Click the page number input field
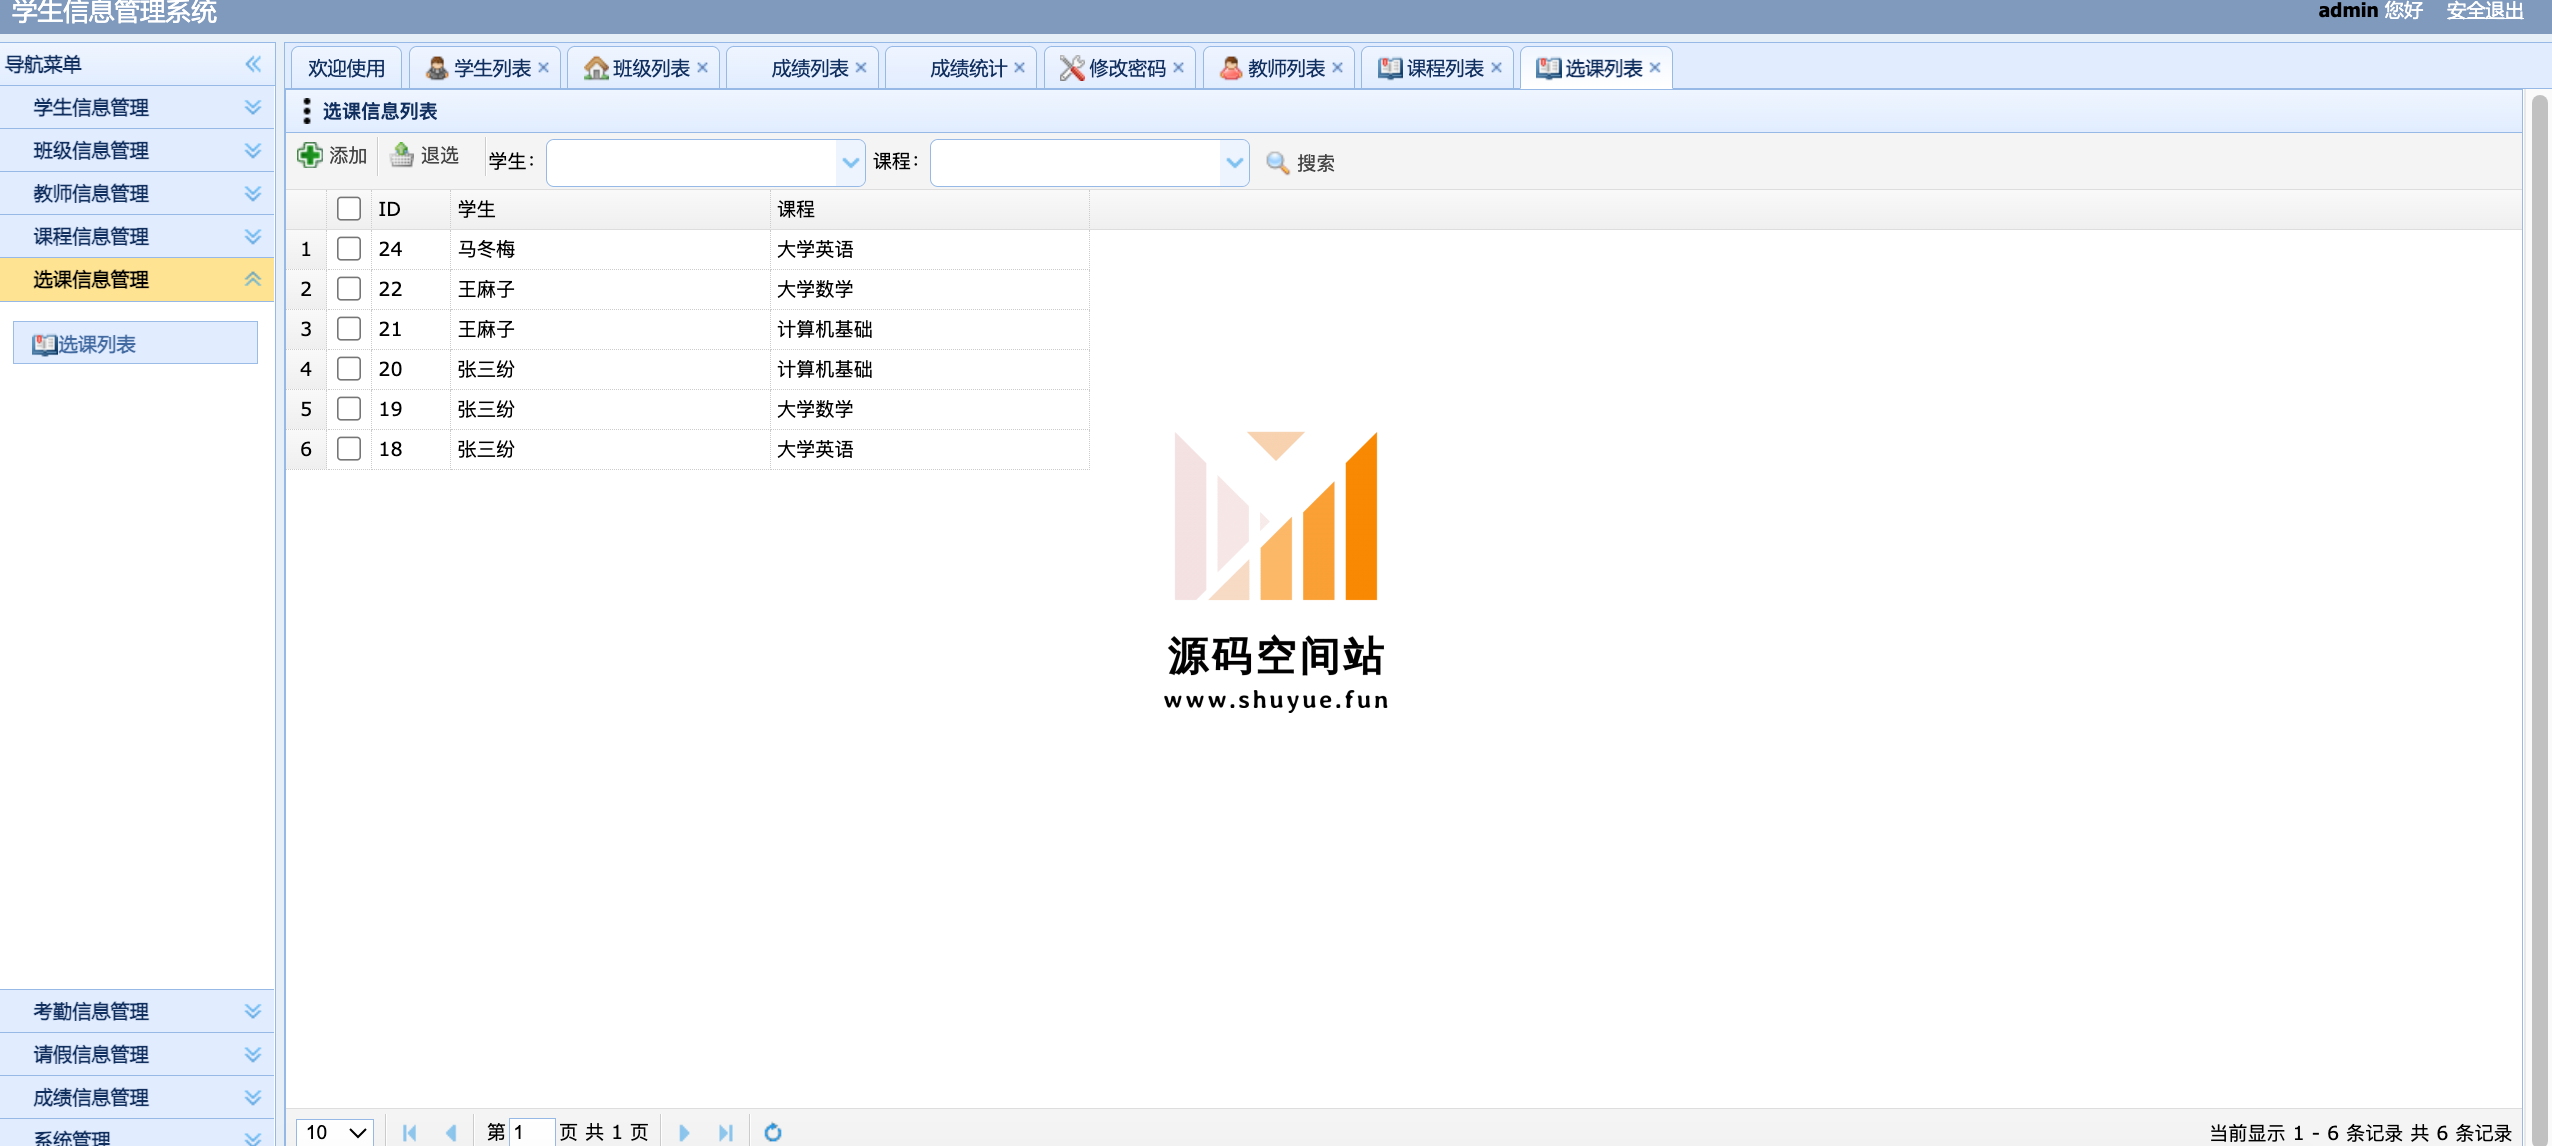2552x1146 pixels. (532, 1132)
